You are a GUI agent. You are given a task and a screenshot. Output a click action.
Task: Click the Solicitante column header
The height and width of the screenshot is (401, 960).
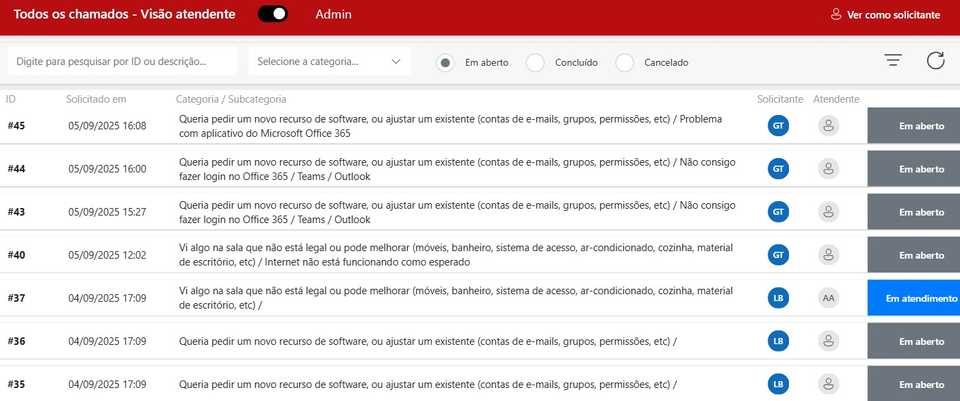(x=779, y=99)
